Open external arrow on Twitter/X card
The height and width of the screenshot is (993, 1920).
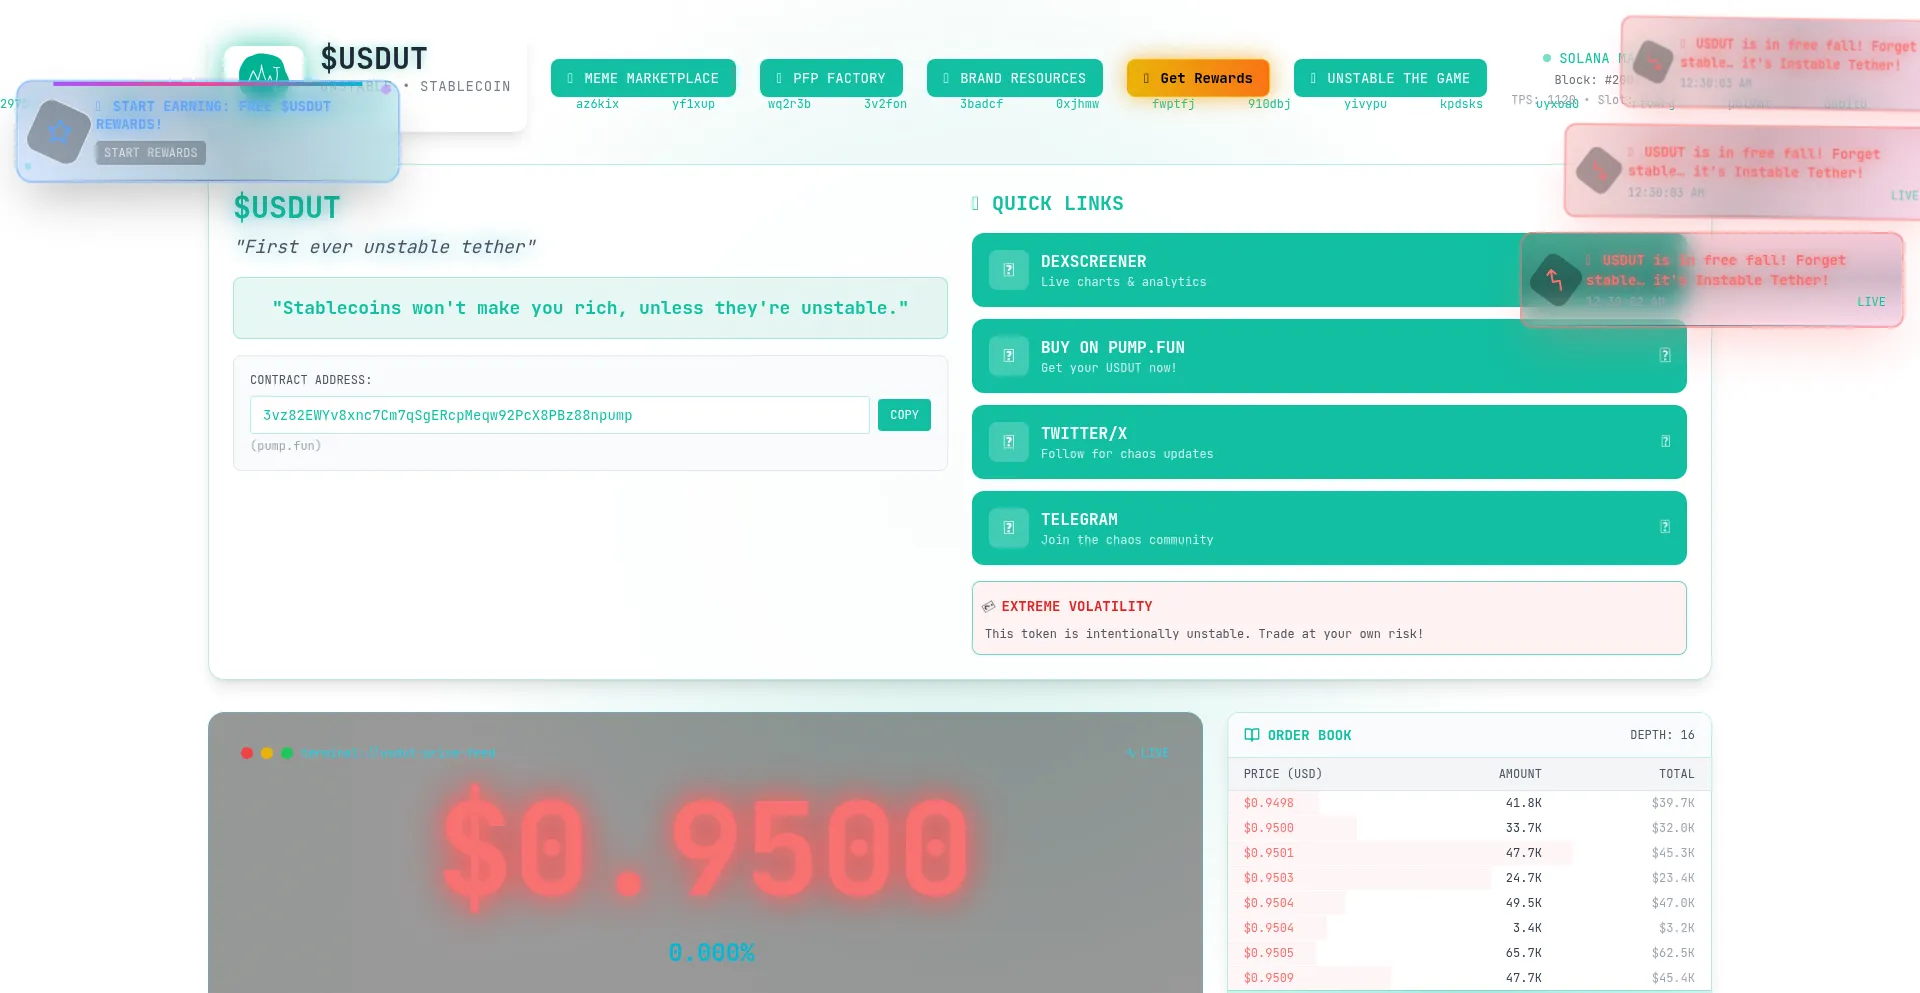[1664, 441]
